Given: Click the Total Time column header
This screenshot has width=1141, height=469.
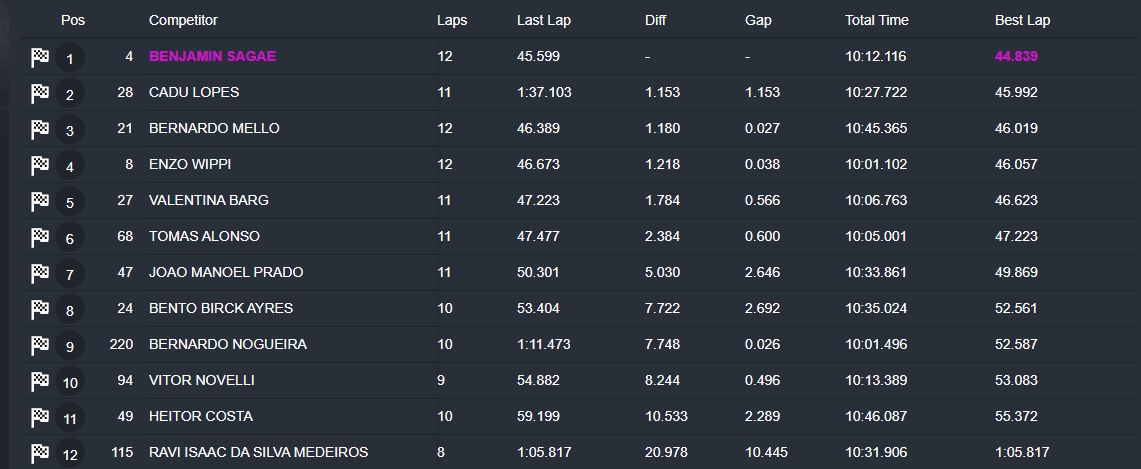Looking at the screenshot, I should 877,20.
